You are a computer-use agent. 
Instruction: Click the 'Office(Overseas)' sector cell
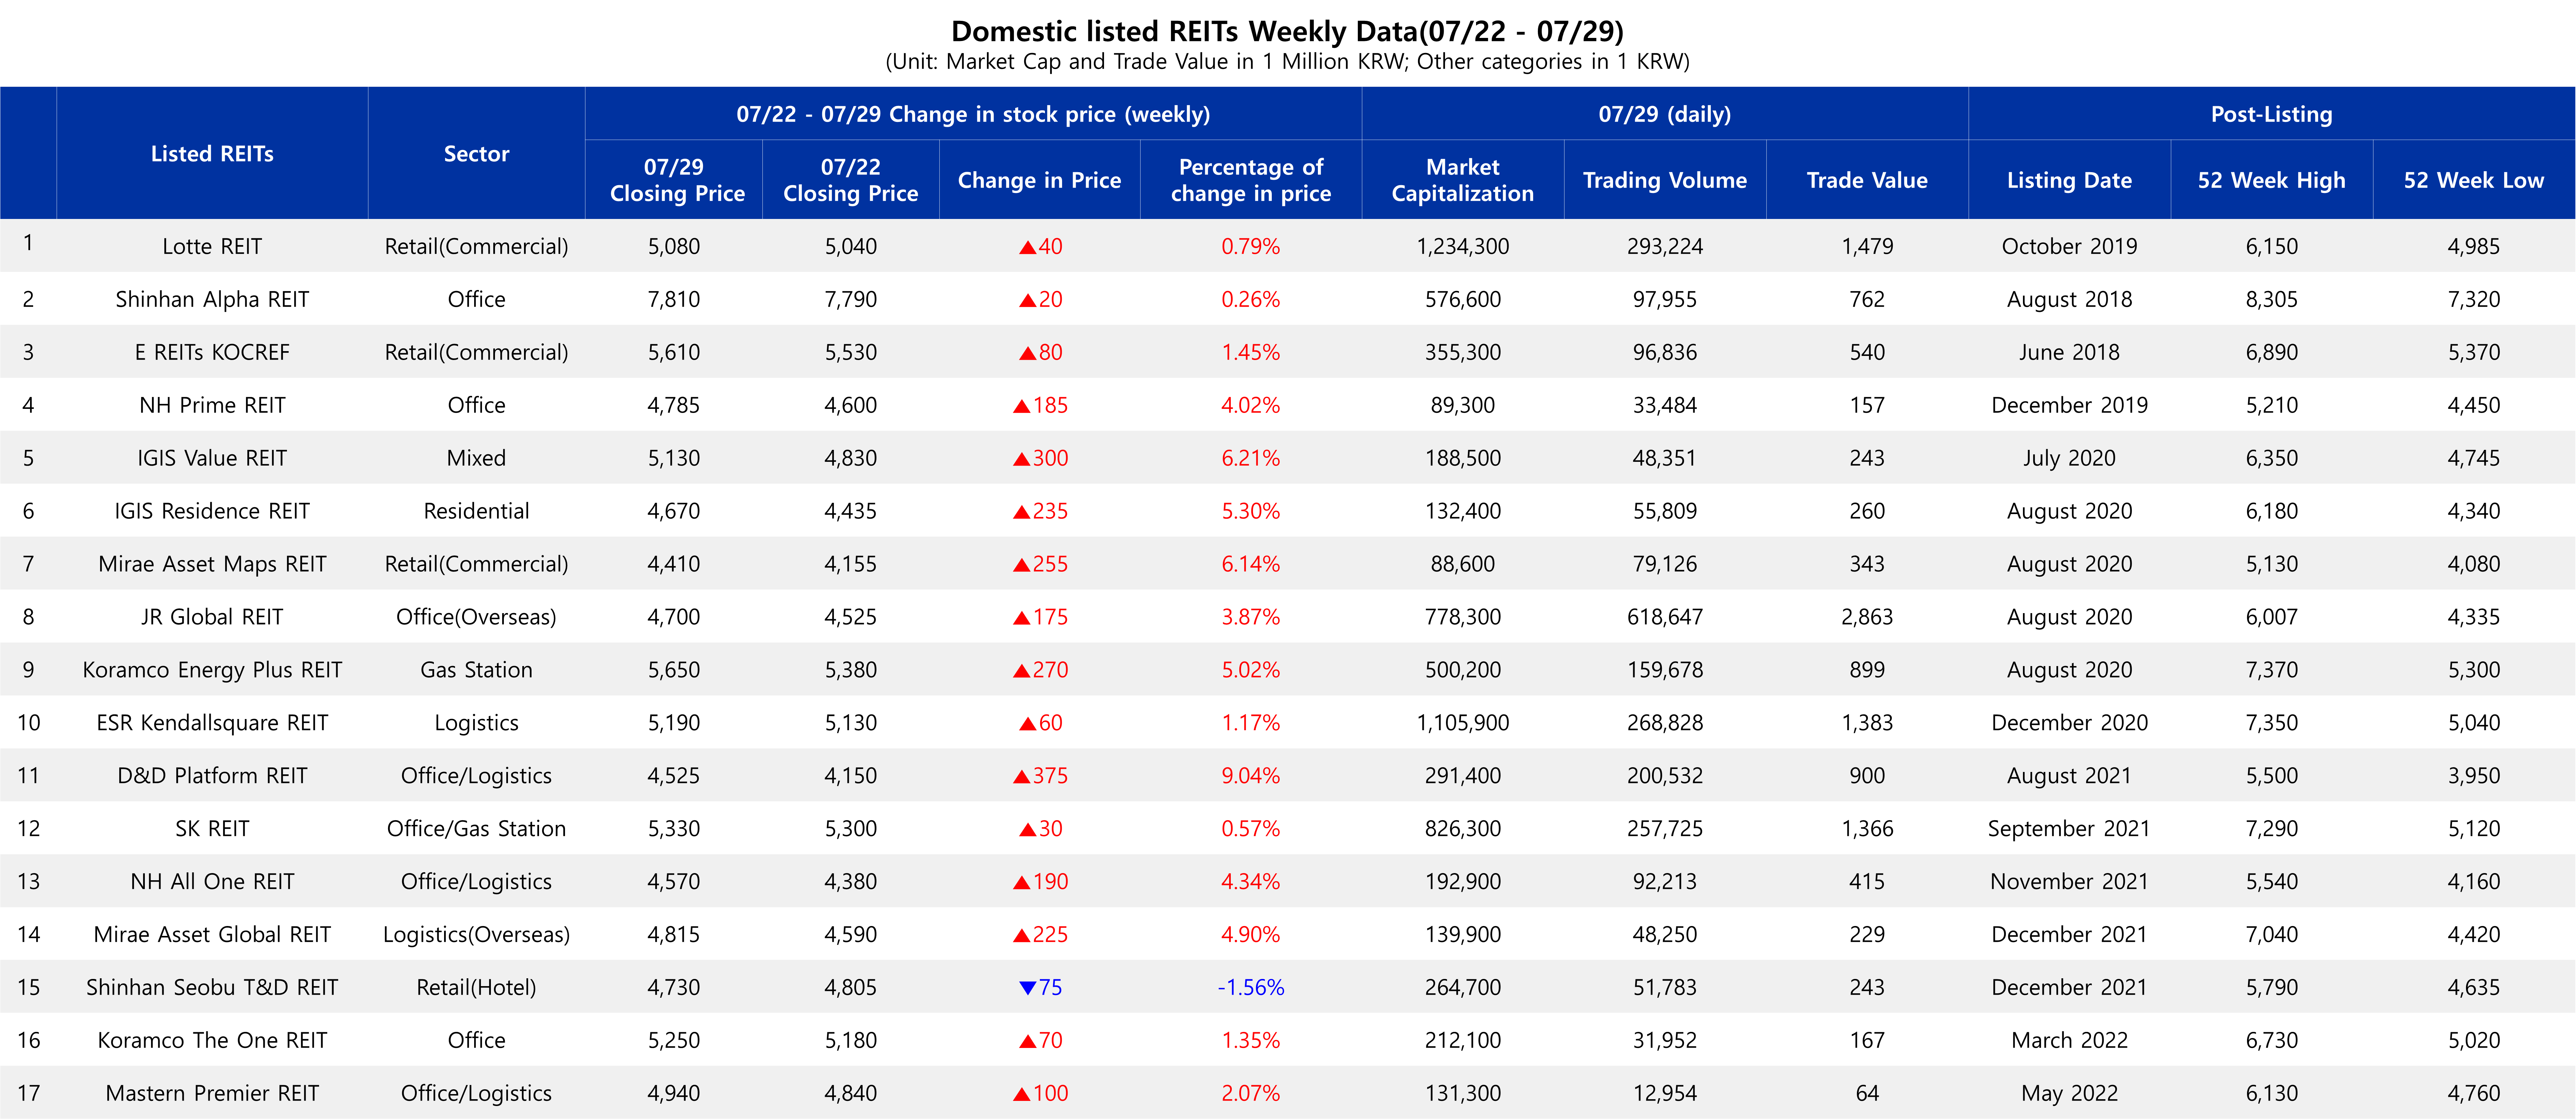(476, 617)
